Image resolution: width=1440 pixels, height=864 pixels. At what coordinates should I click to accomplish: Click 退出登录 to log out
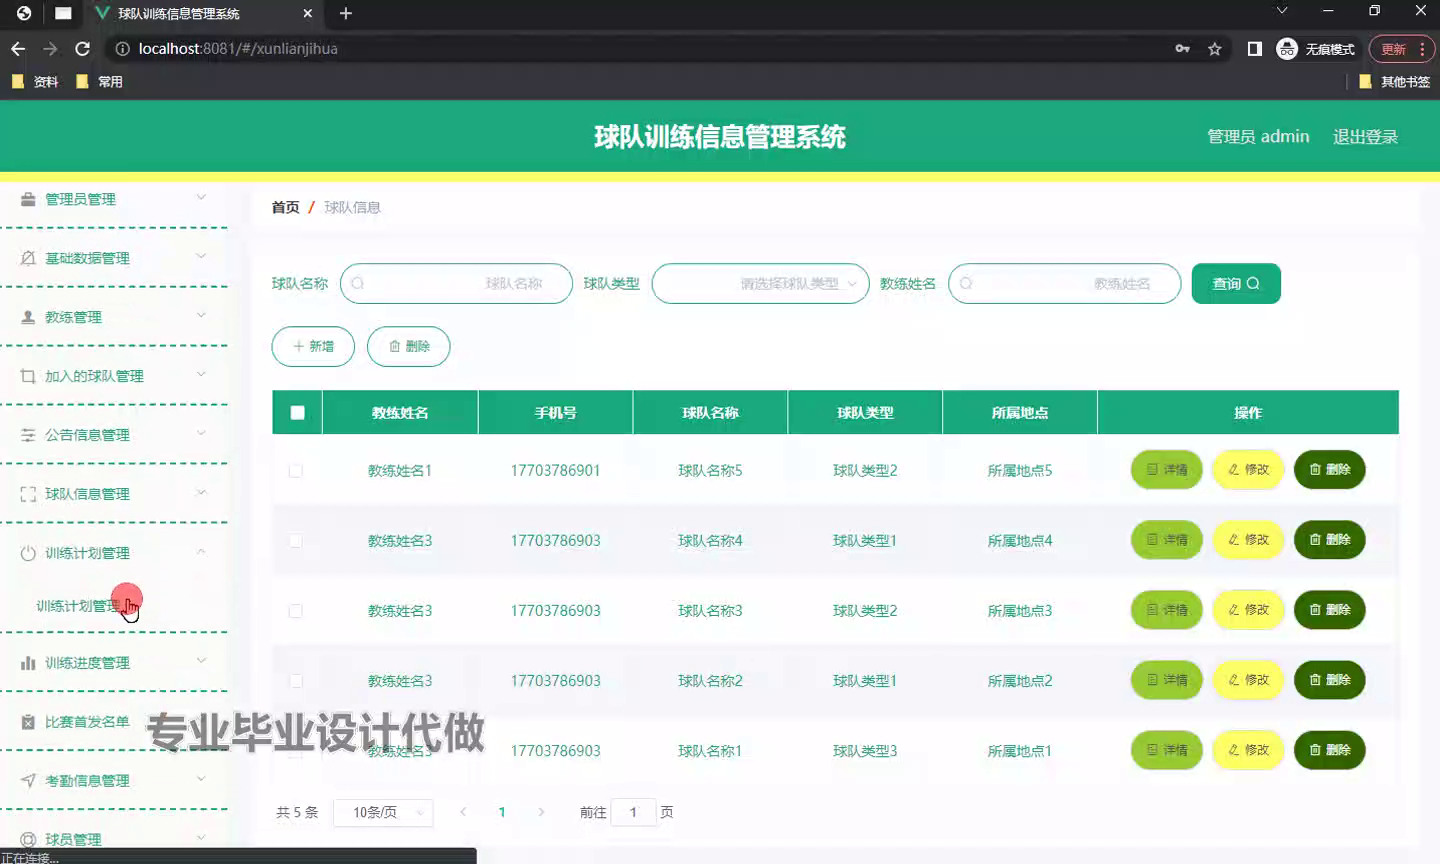(x=1365, y=137)
